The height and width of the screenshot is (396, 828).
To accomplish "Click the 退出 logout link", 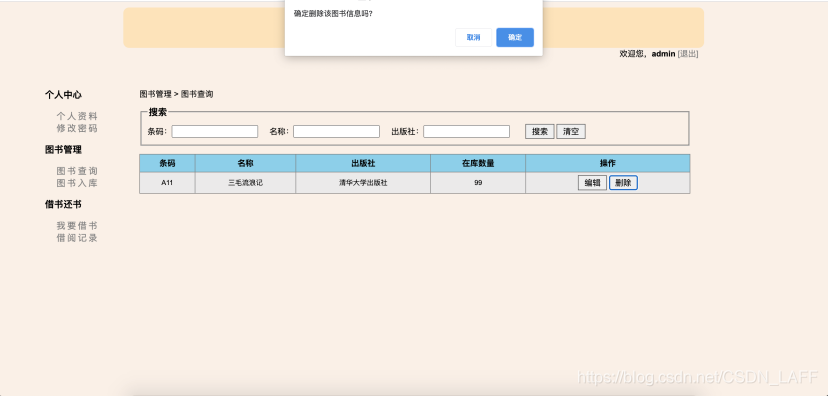I will pyautogui.click(x=688, y=54).
